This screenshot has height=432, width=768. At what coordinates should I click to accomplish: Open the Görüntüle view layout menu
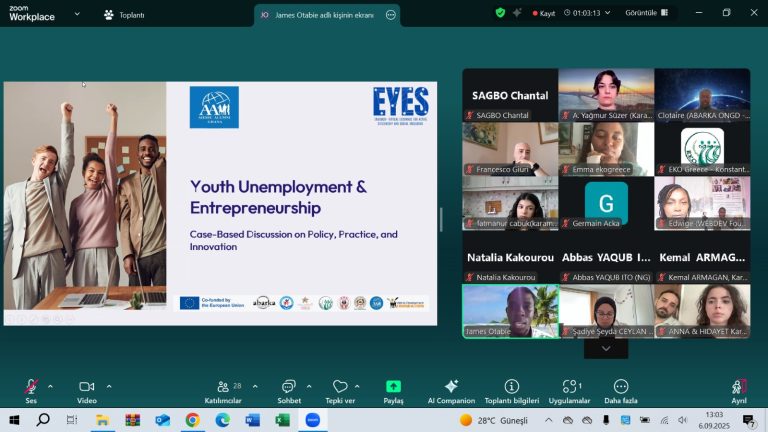click(647, 13)
